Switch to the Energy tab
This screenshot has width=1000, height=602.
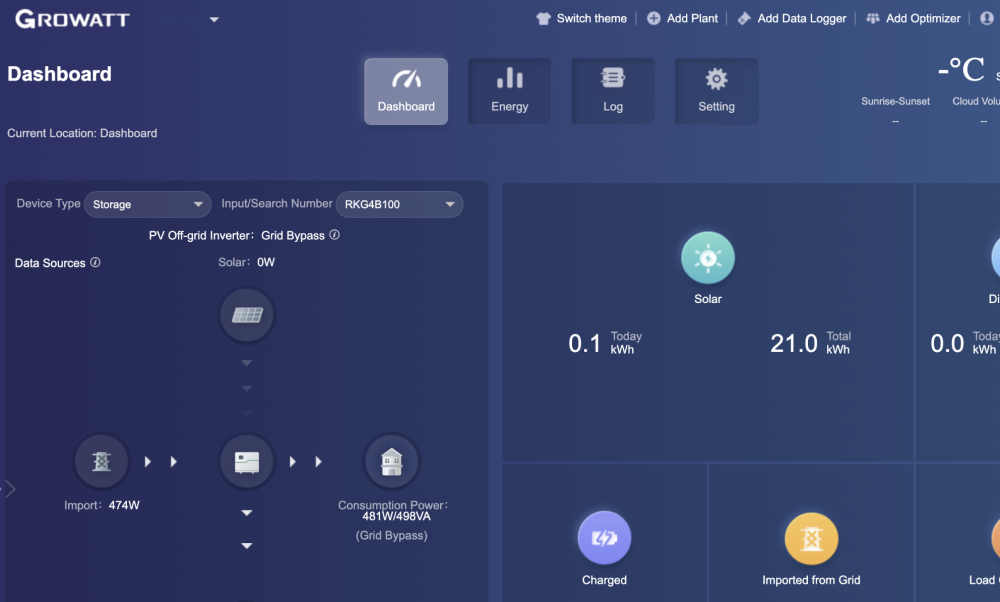click(509, 91)
